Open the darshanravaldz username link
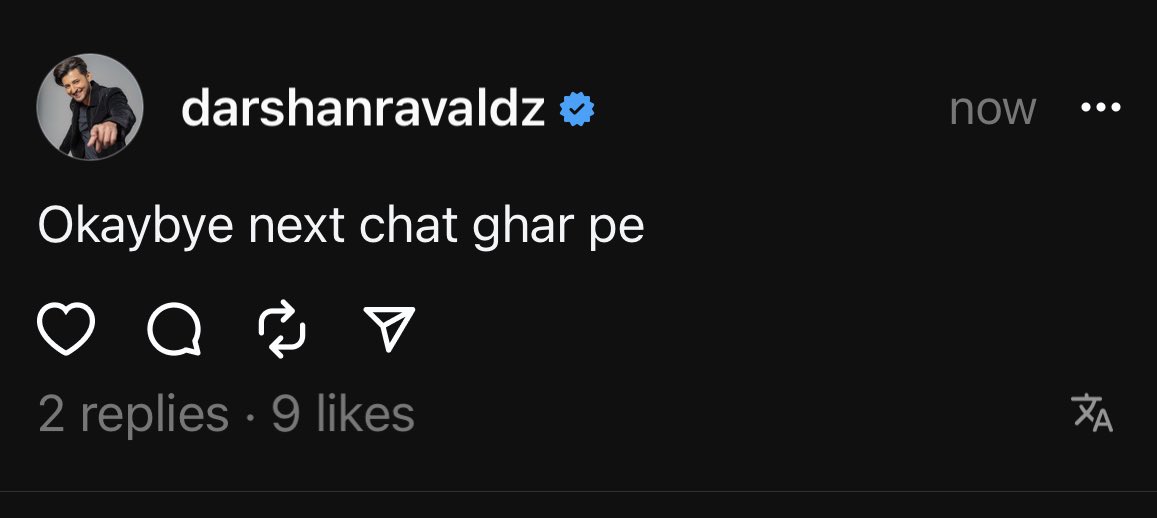 point(363,108)
